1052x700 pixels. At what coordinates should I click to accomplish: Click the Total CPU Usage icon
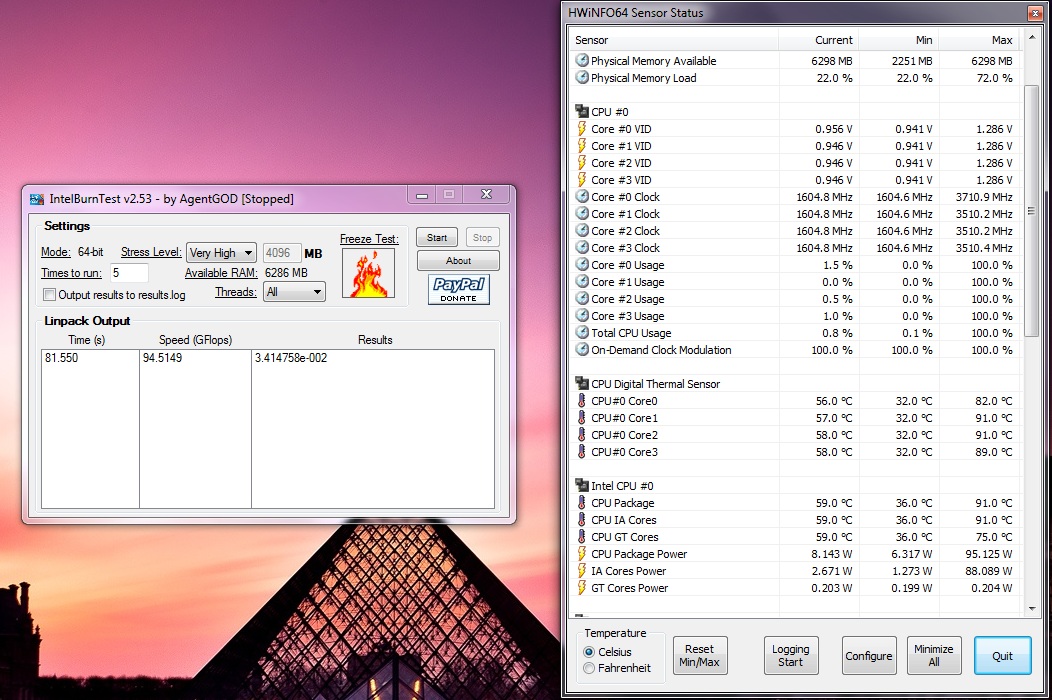click(582, 332)
